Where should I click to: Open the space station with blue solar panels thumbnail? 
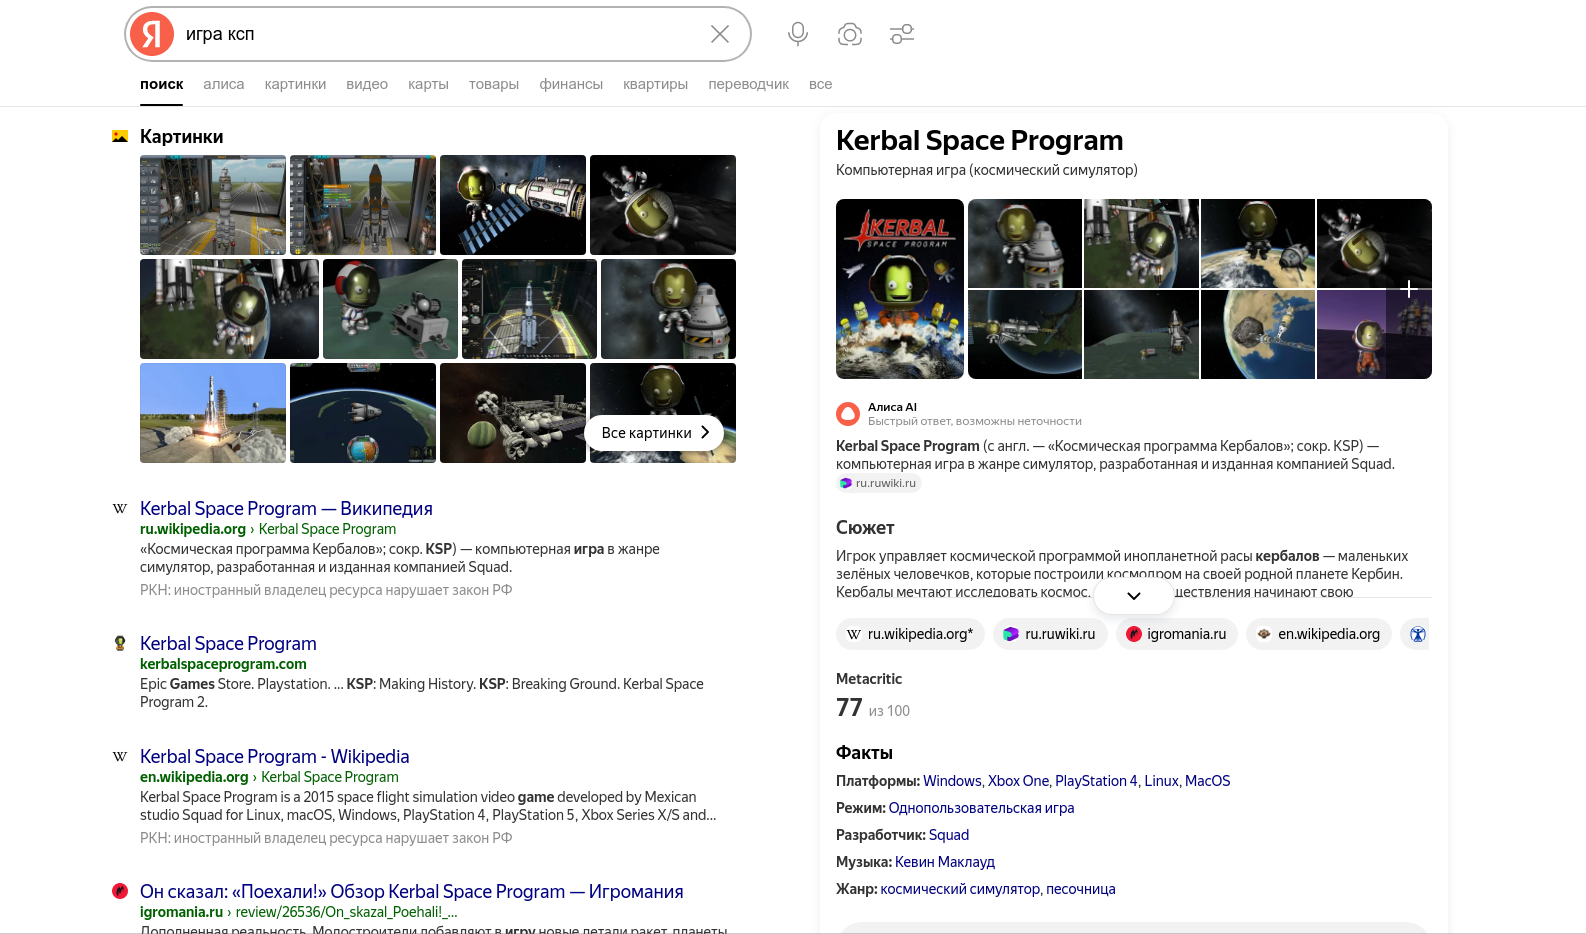tap(513, 205)
